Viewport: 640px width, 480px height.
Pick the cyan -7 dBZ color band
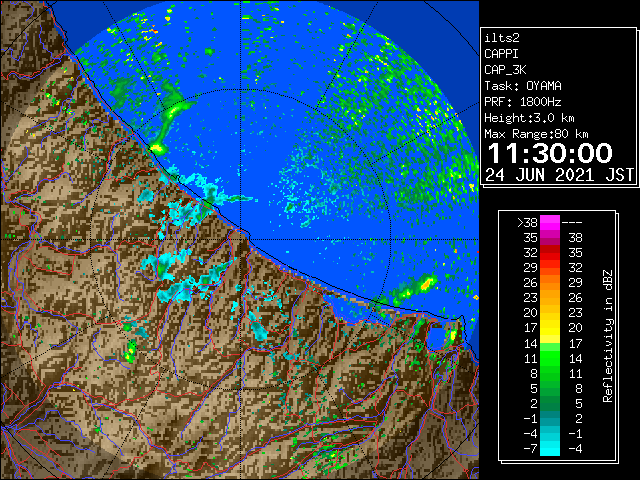(550, 448)
